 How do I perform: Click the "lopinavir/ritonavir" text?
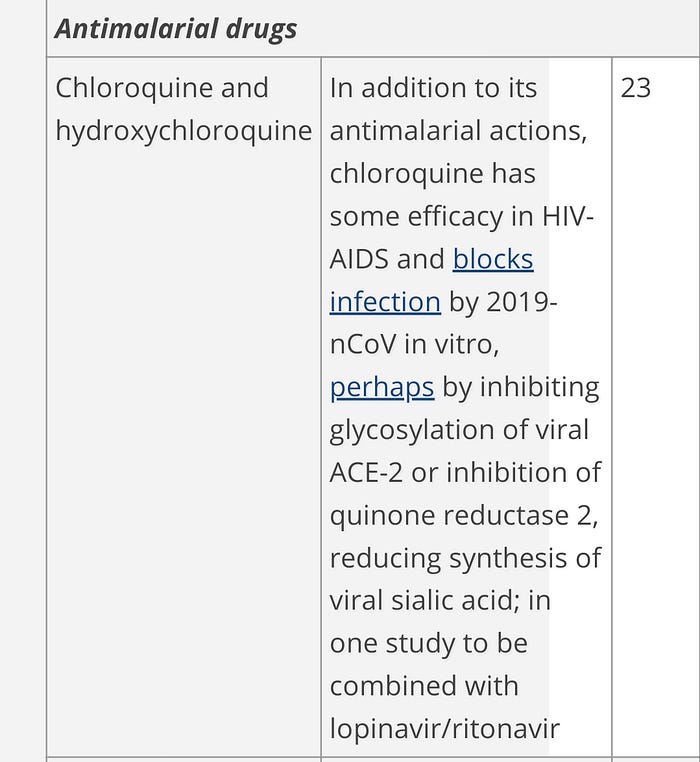[444, 729]
